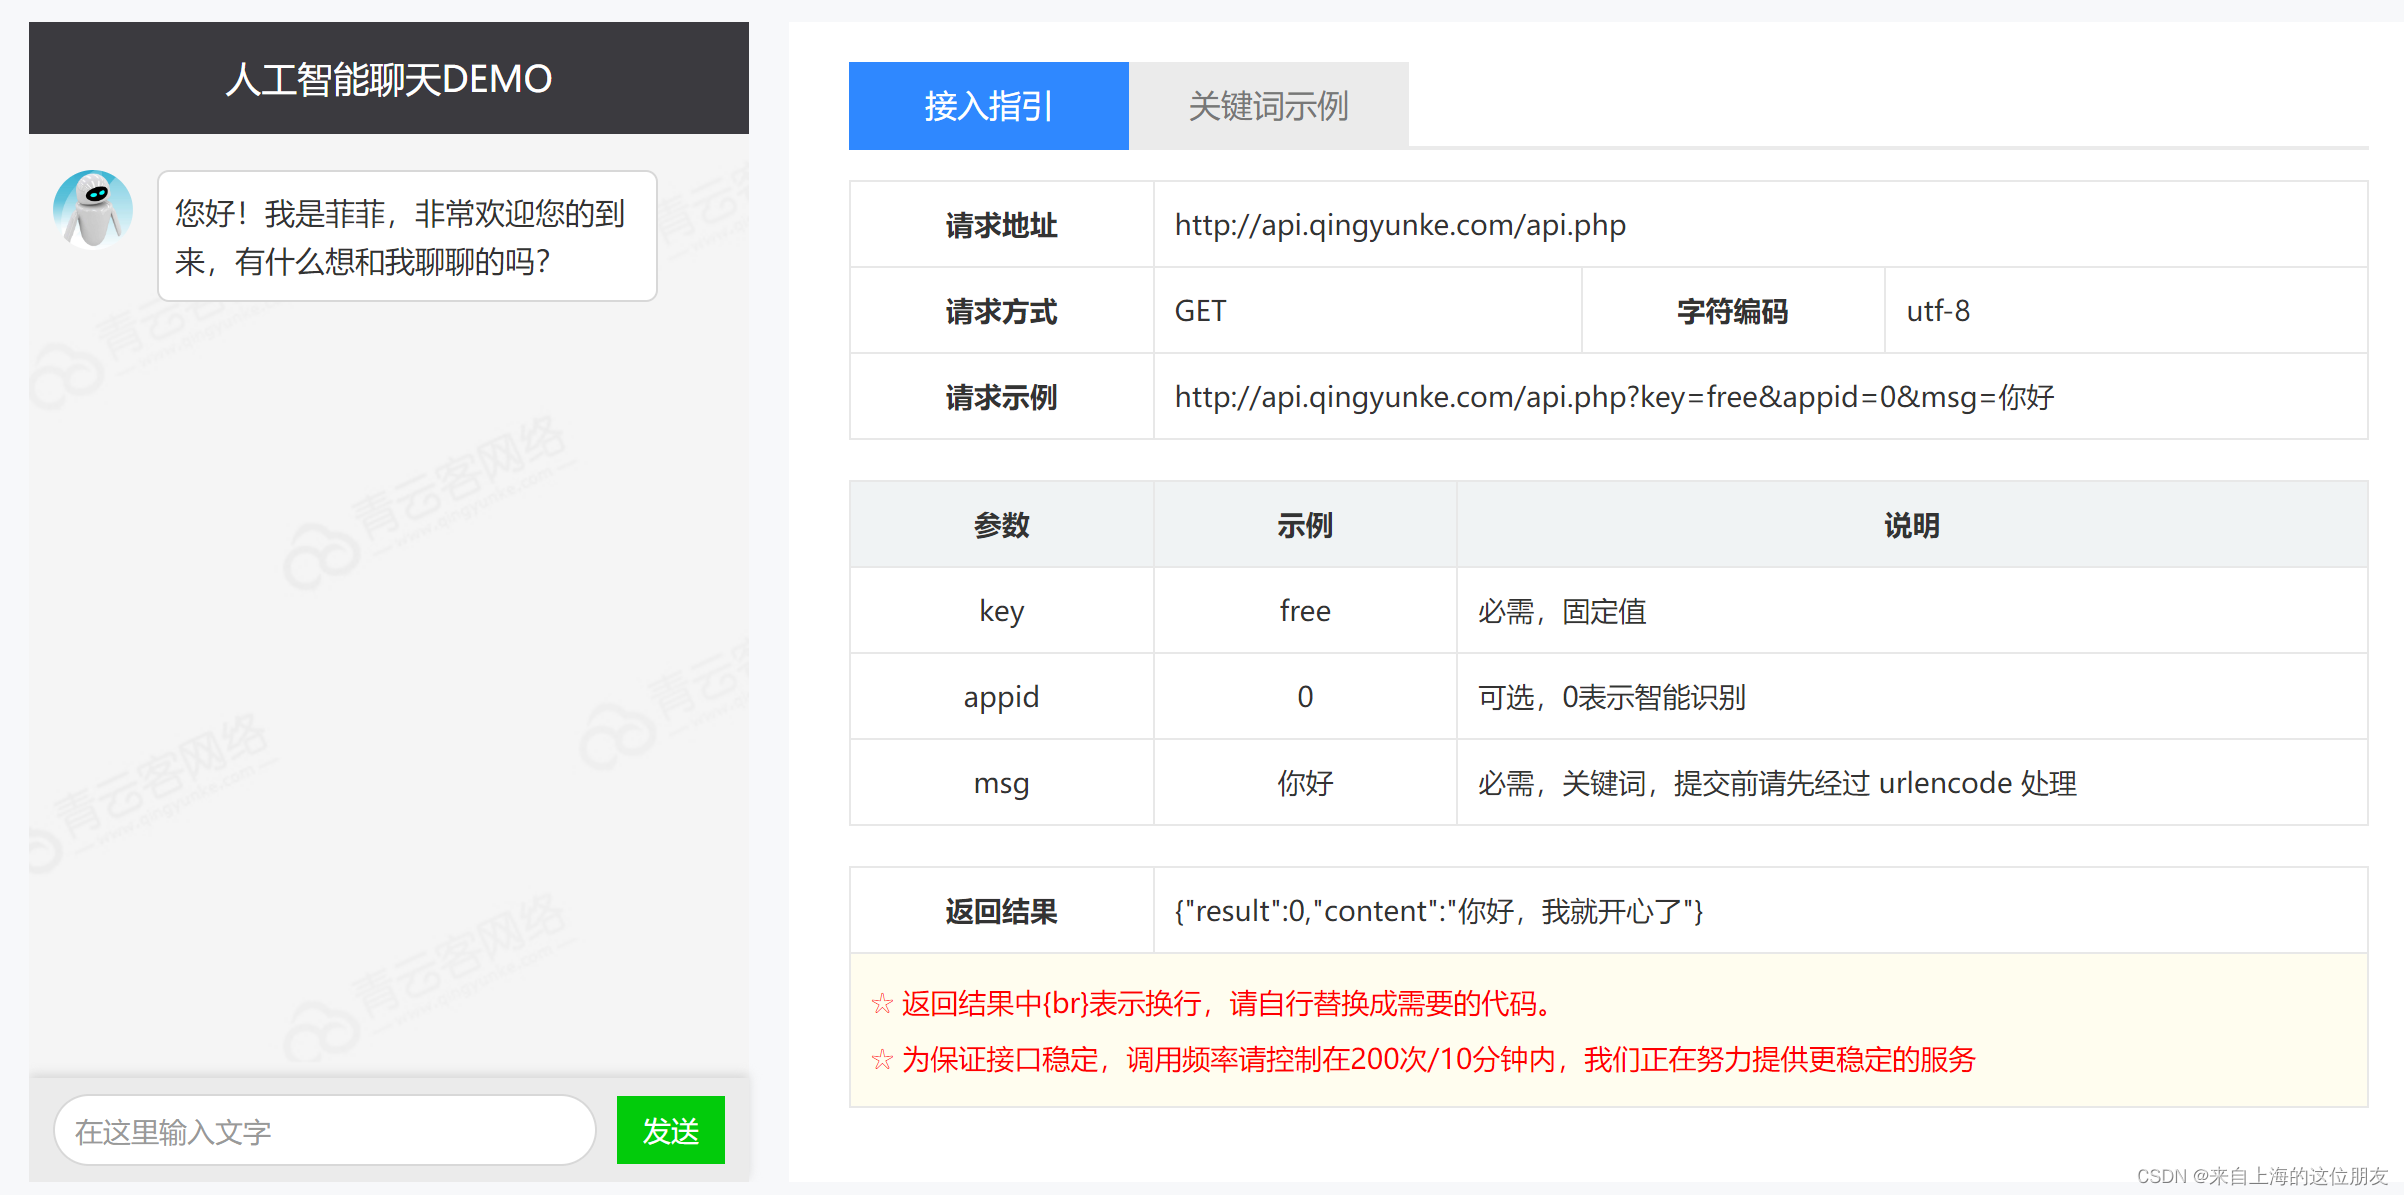Select the example URL with key=free&appid=0
Viewport: 2404px width, 1195px height.
click(x=1614, y=397)
